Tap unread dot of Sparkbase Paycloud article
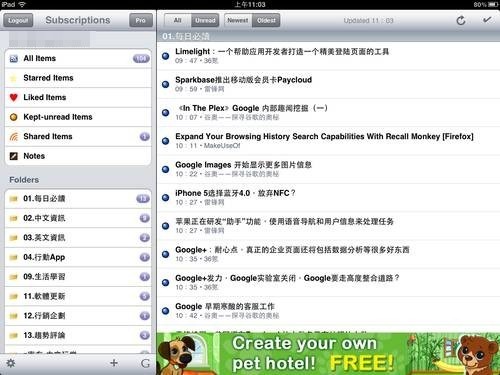500x375 pixels. [165, 84]
